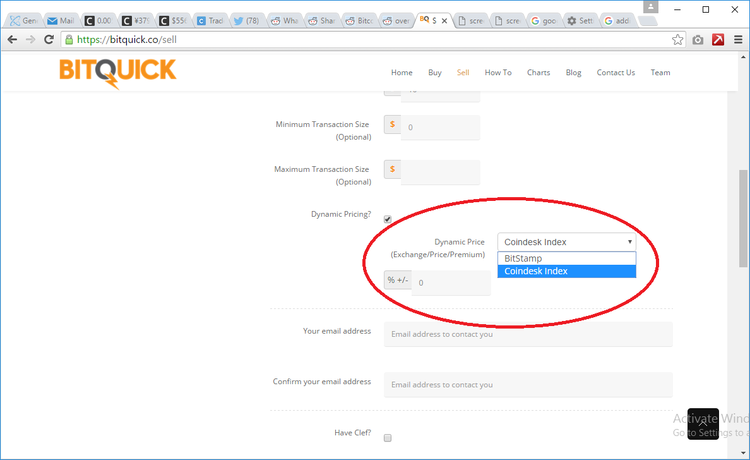The width and height of the screenshot is (750, 460).
Task: Switch to the Google add tab
Action: (x=617, y=21)
